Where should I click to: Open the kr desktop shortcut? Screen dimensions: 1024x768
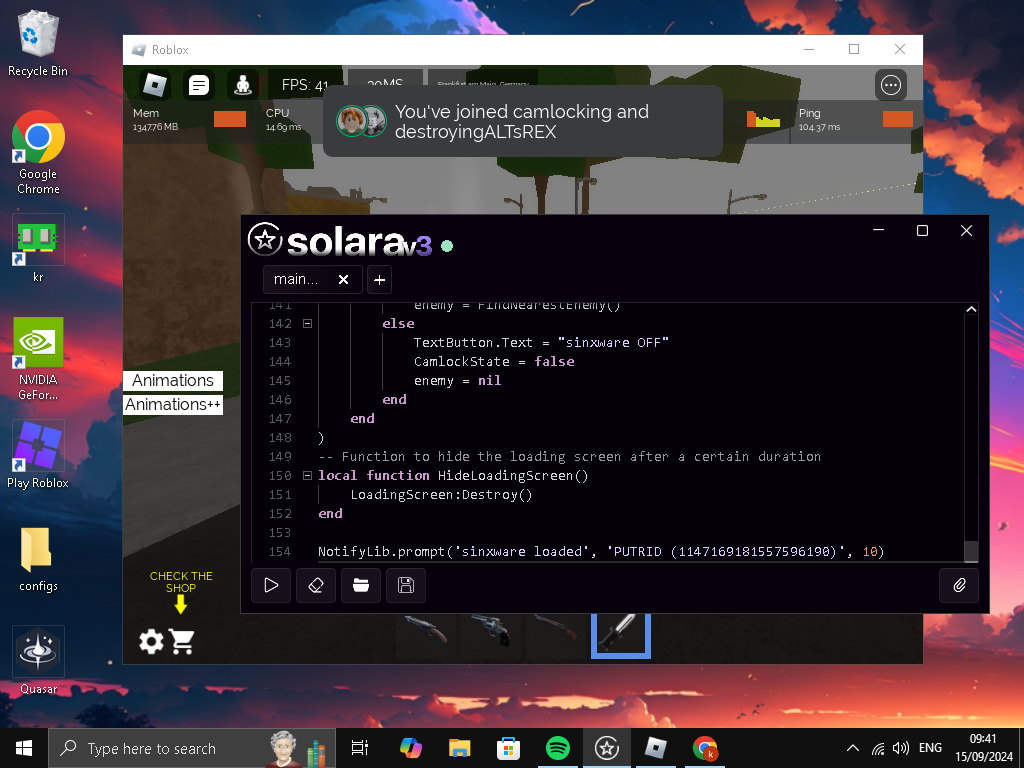[x=38, y=248]
